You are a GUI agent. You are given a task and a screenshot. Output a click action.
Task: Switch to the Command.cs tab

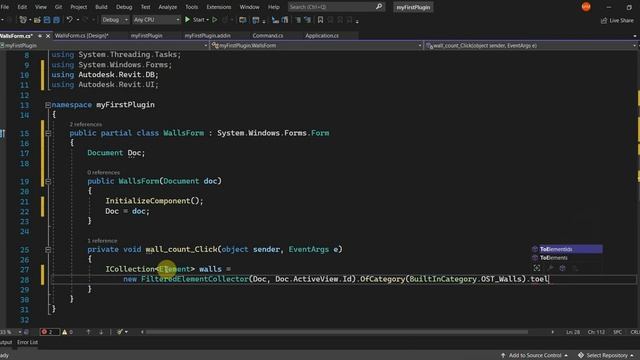pos(268,36)
